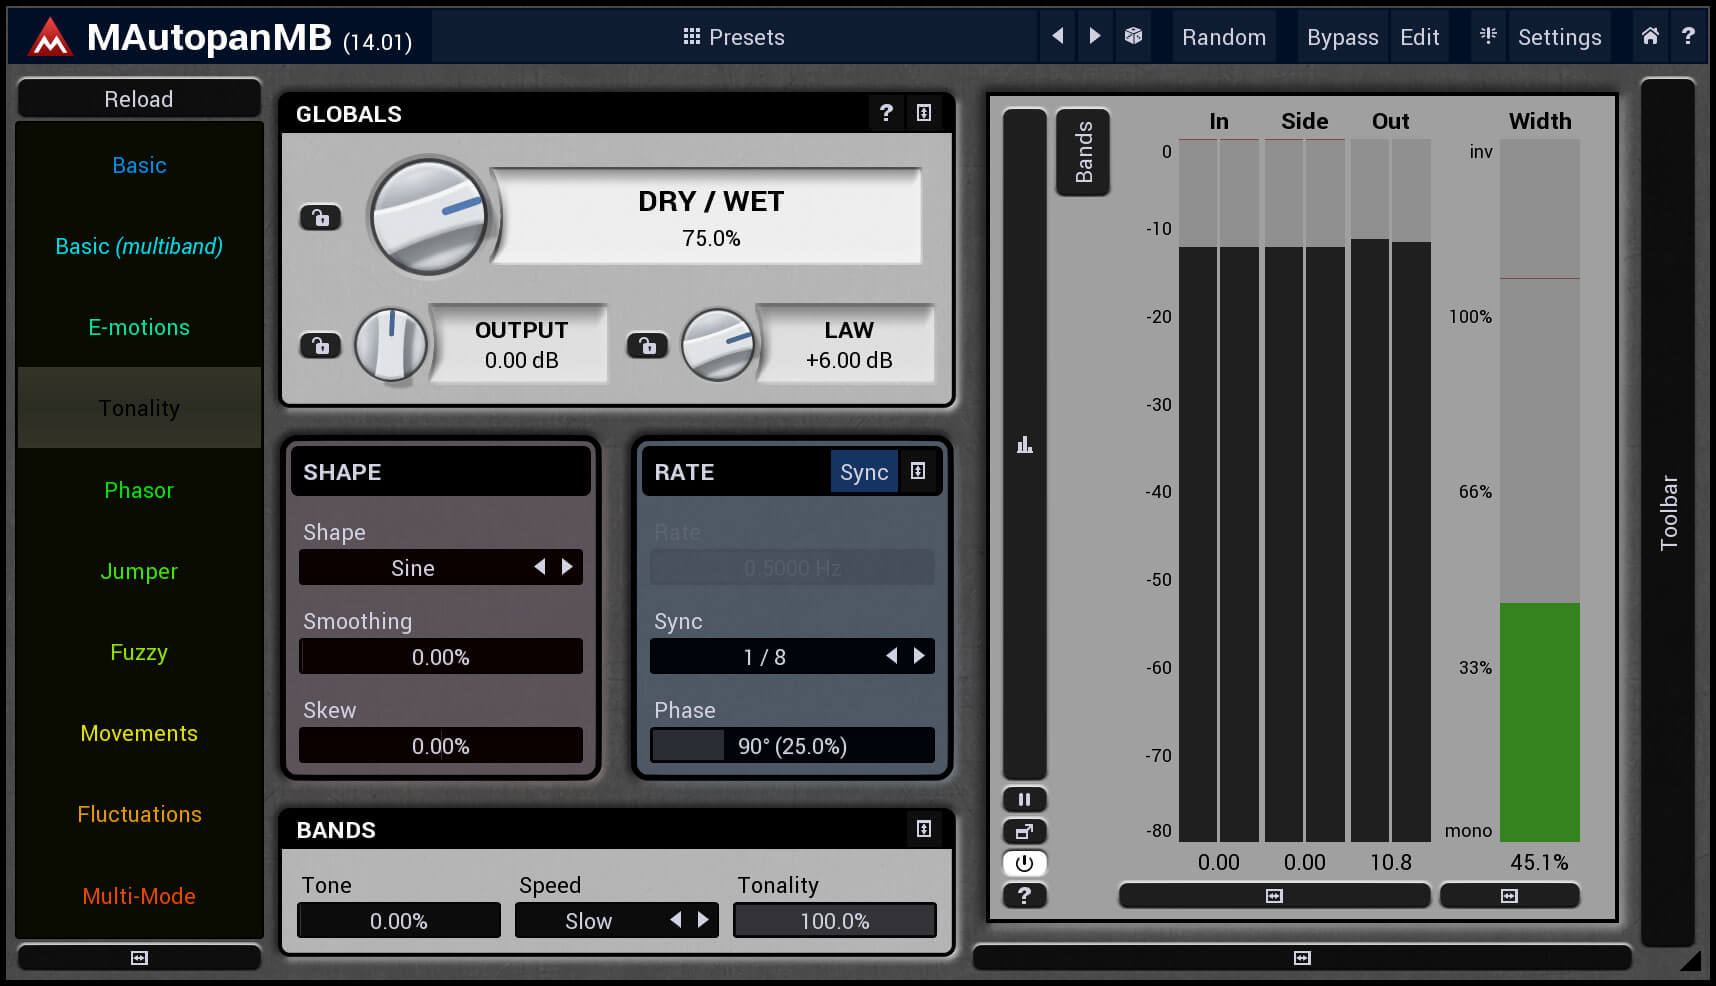Open the Shape Sine selector
The height and width of the screenshot is (986, 1716).
pos(441,567)
